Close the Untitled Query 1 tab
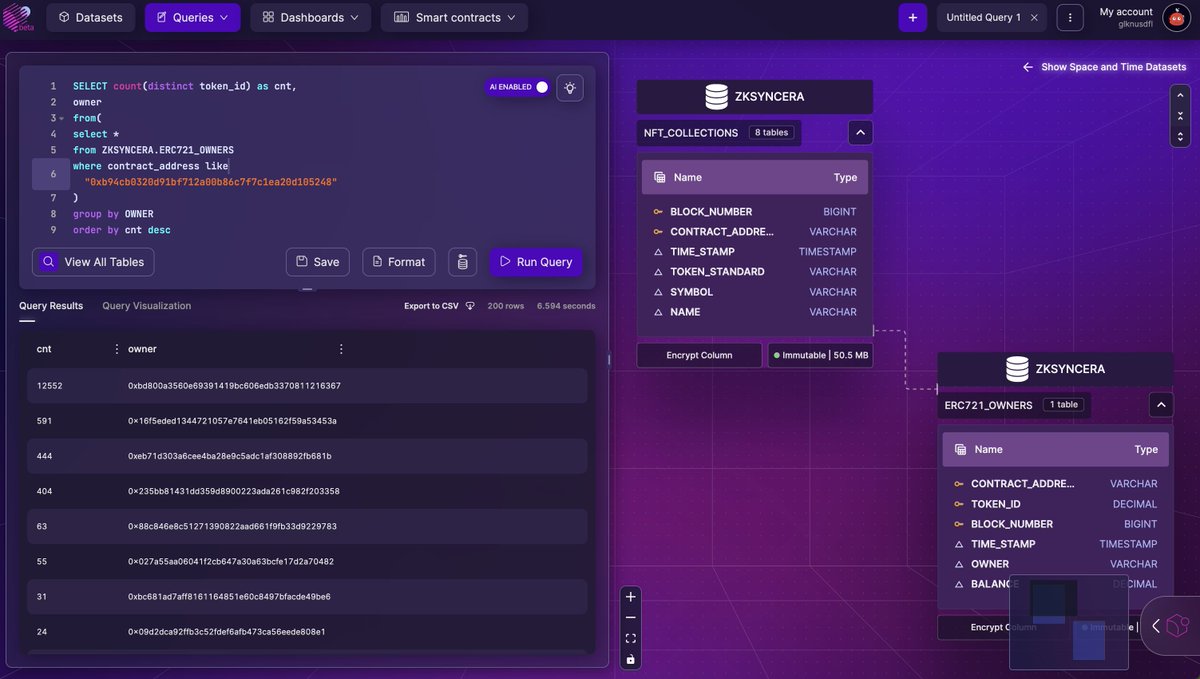 pos(1034,17)
